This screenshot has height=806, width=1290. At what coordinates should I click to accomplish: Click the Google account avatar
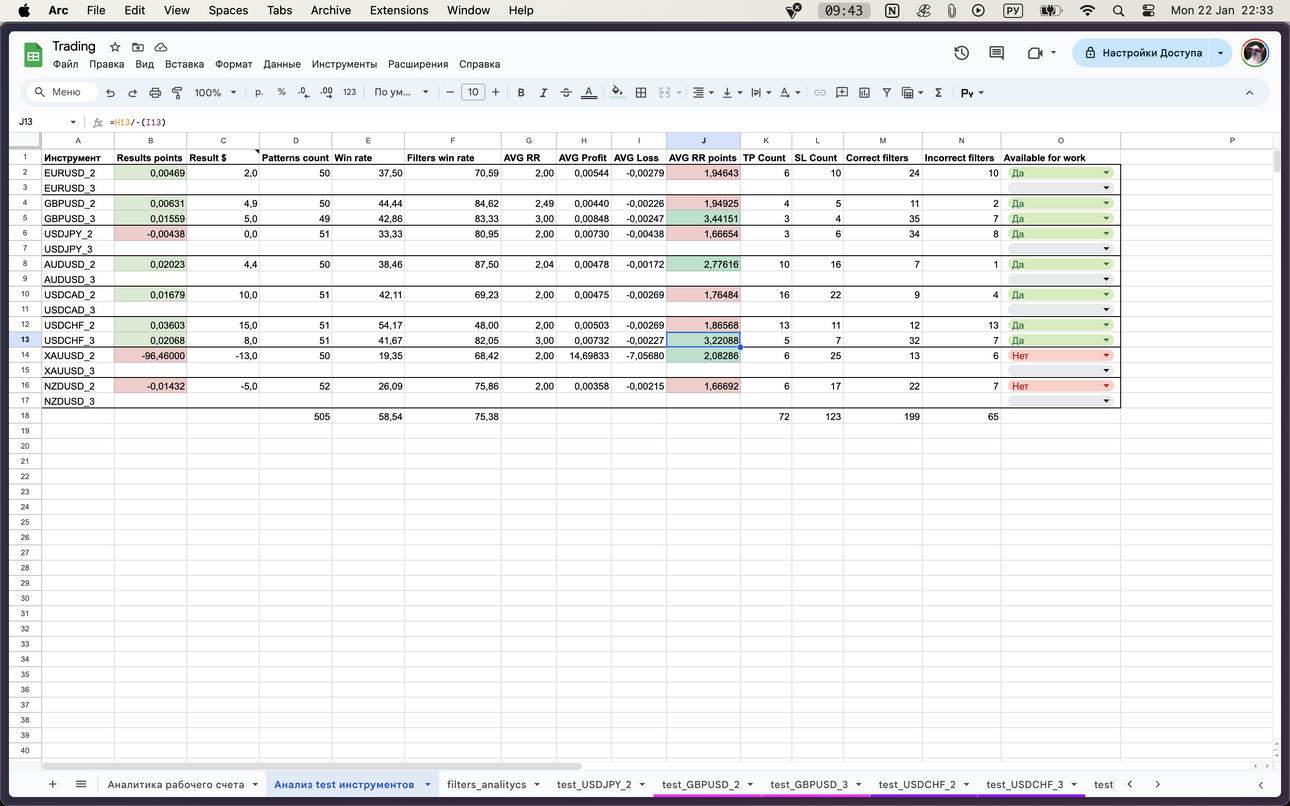pos(1255,53)
